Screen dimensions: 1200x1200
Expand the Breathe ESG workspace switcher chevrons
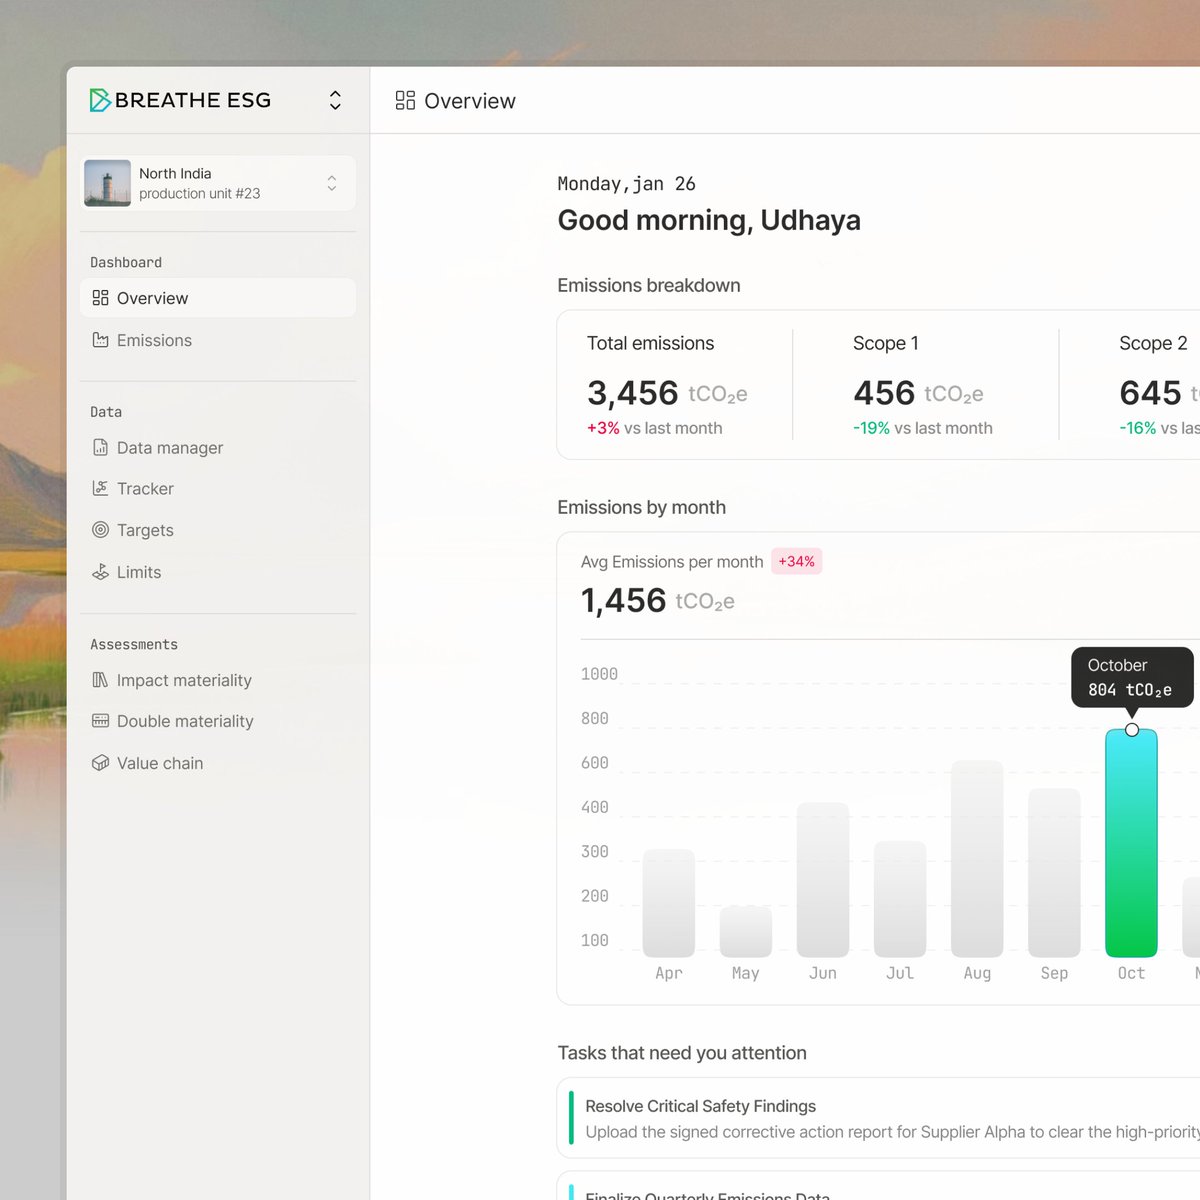point(335,100)
